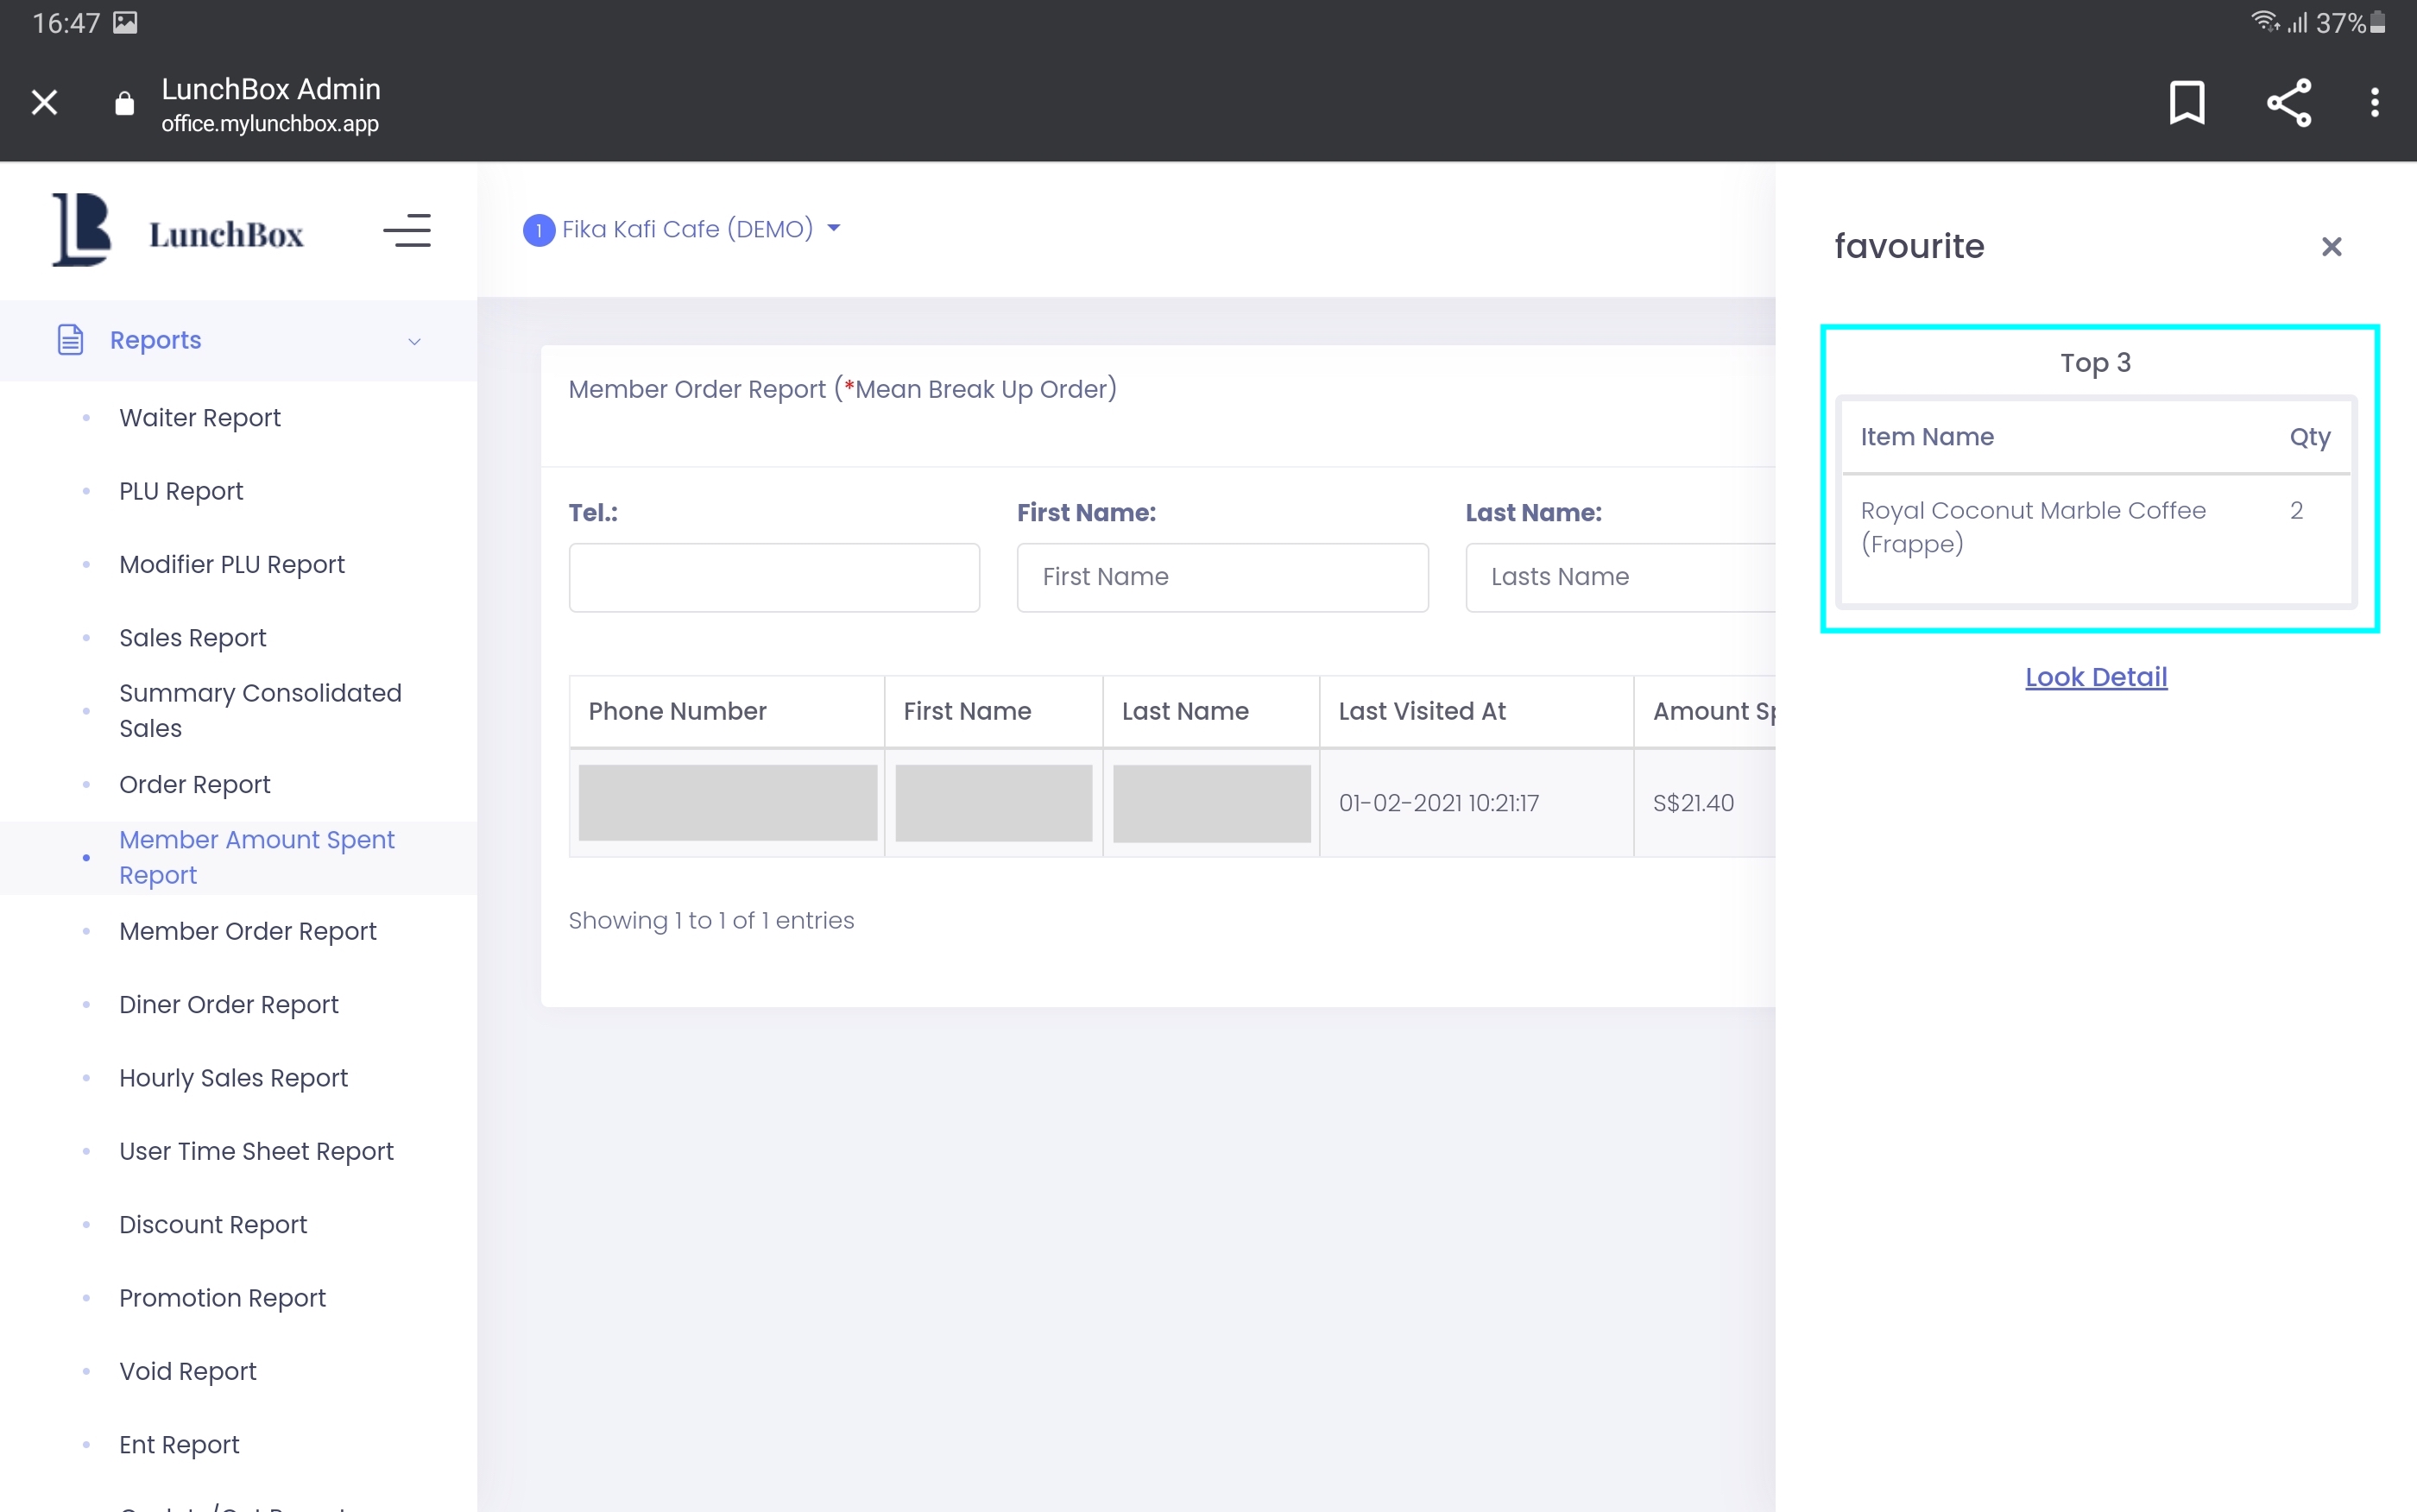2417x1512 pixels.
Task: Go to Discount Report
Action: click(212, 1224)
